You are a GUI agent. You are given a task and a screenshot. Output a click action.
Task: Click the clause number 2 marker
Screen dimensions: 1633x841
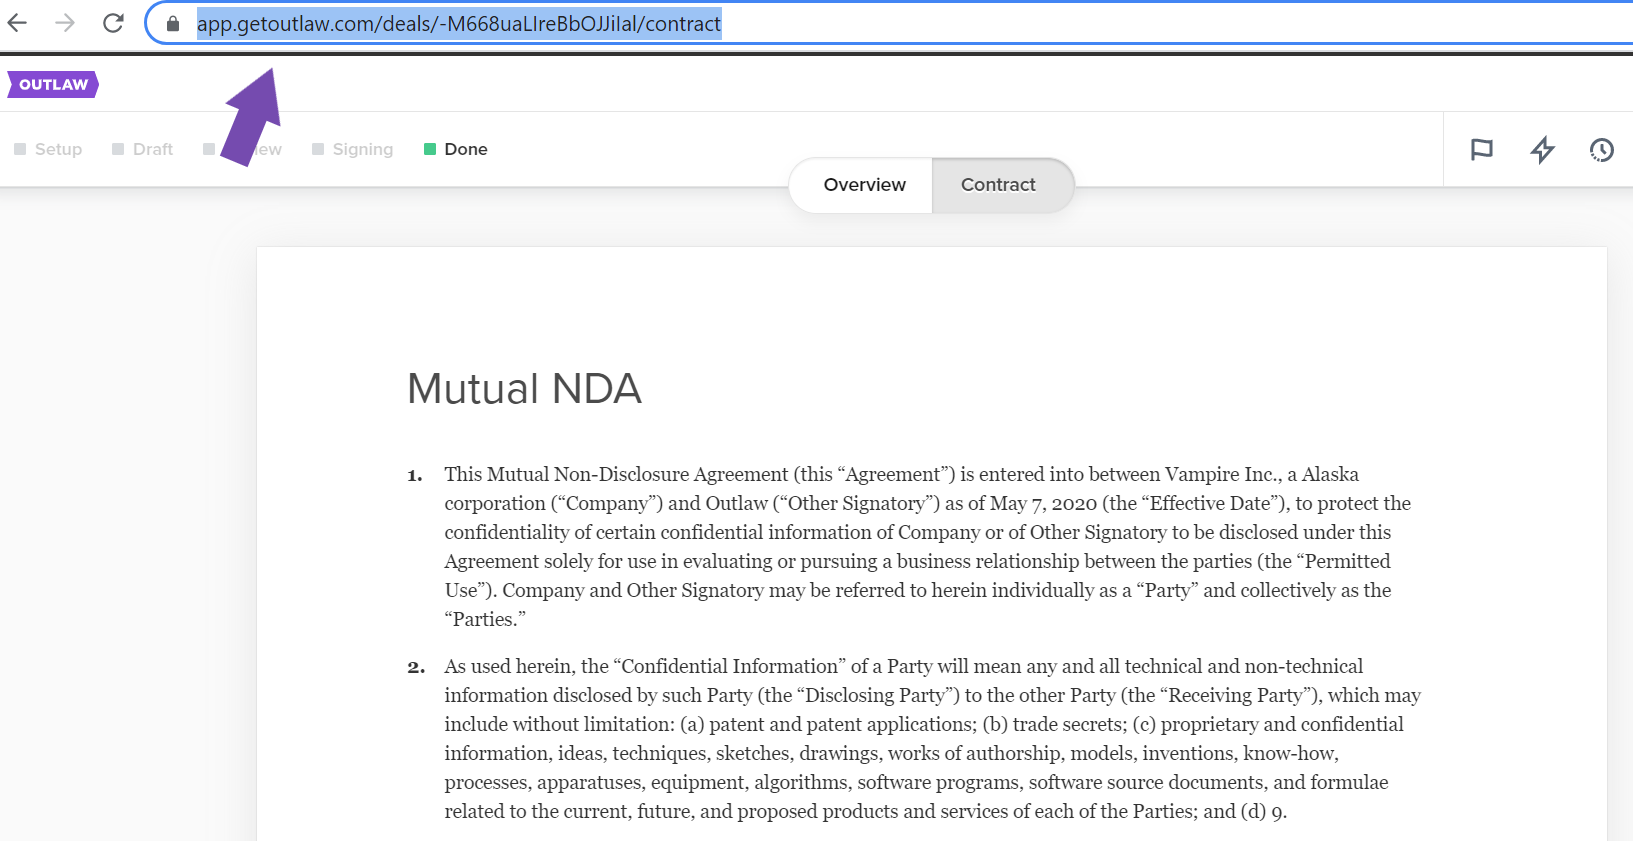click(x=416, y=667)
